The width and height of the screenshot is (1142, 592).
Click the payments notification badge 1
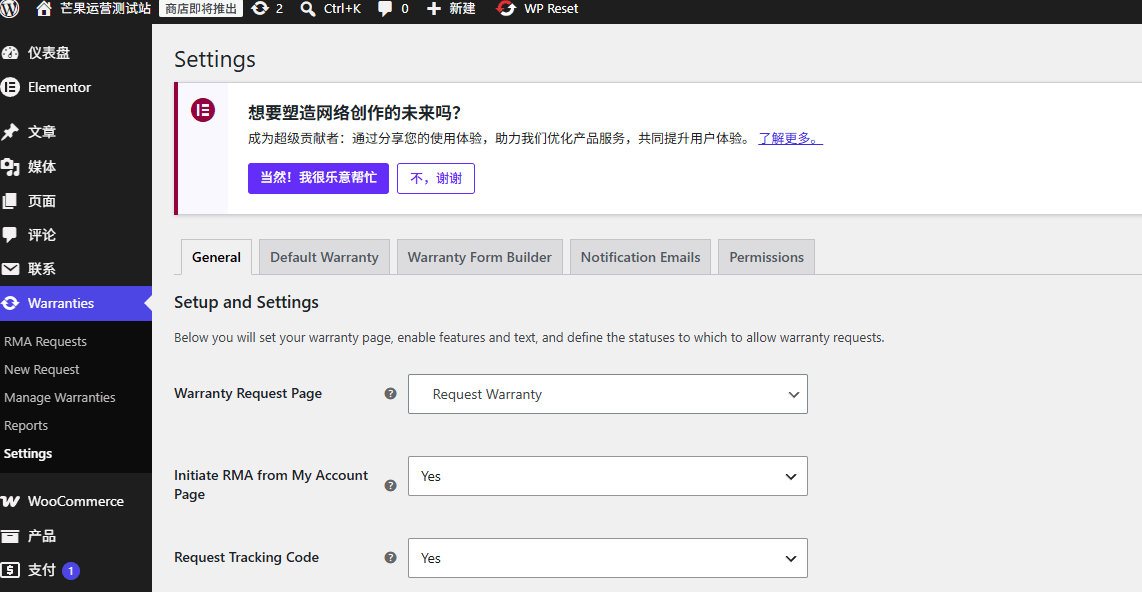[71, 571]
